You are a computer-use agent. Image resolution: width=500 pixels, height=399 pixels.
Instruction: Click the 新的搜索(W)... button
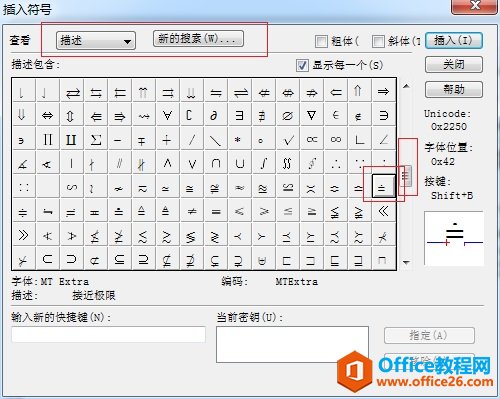pyautogui.click(x=198, y=39)
